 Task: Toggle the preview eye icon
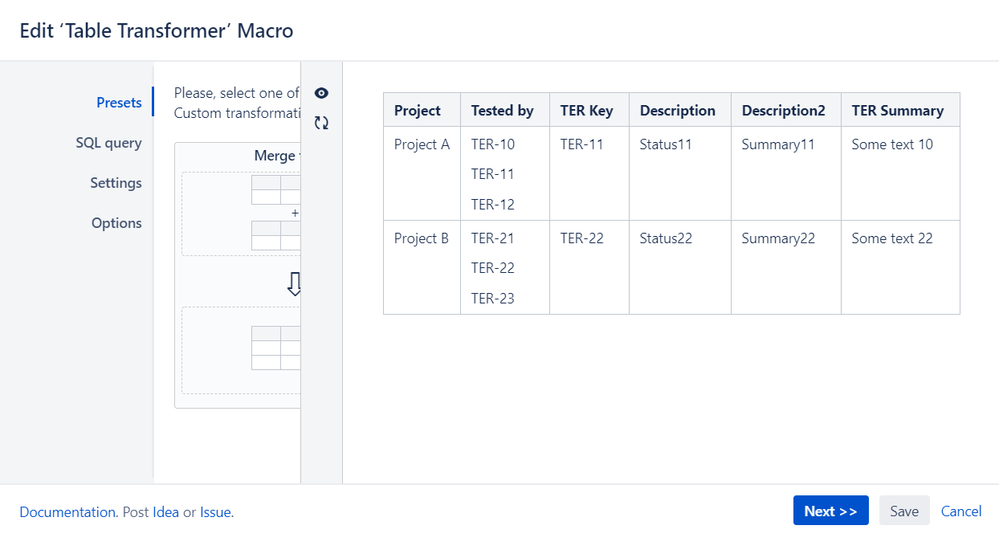321,93
